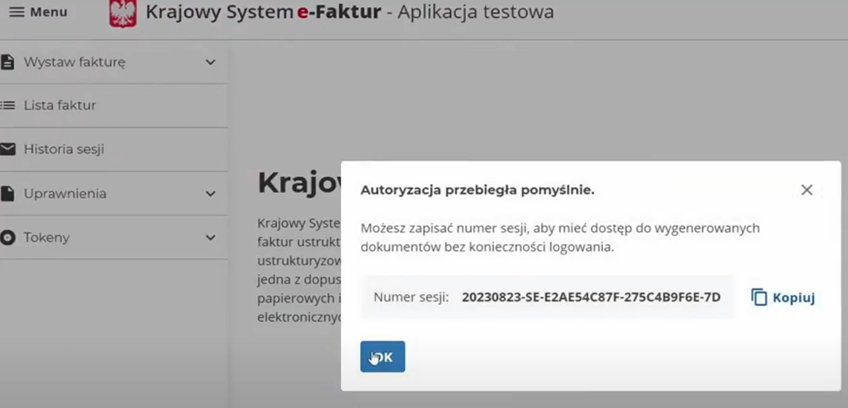Click the hamburger menu icon

click(x=16, y=12)
